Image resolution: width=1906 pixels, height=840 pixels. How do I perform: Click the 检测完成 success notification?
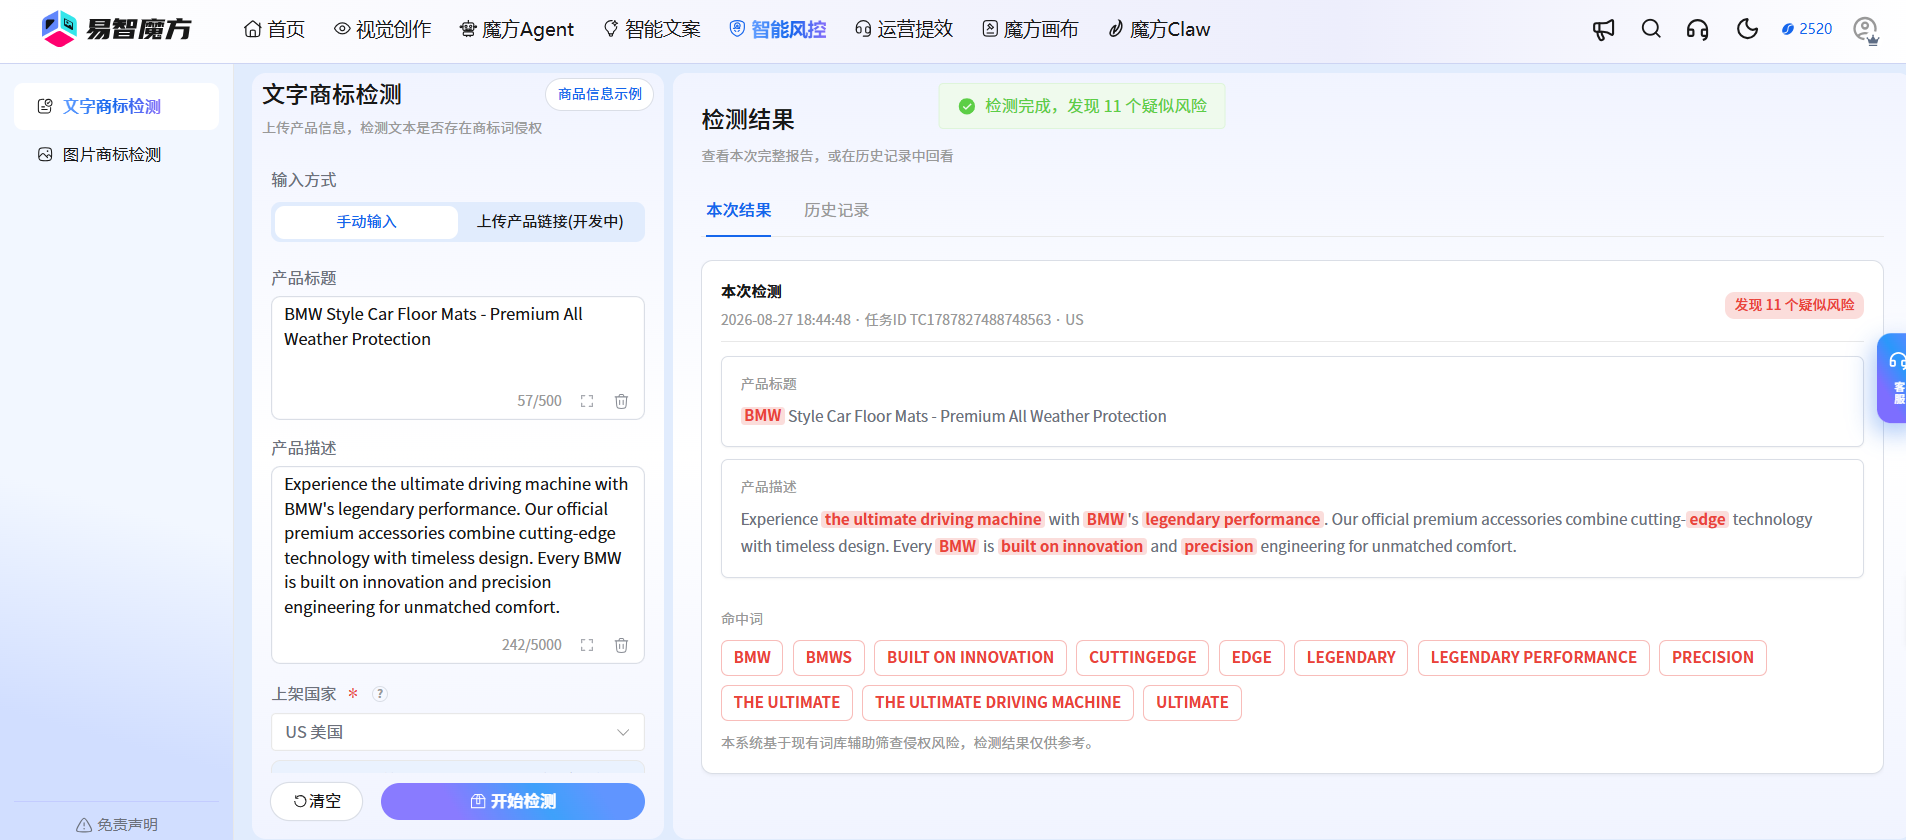(1082, 106)
